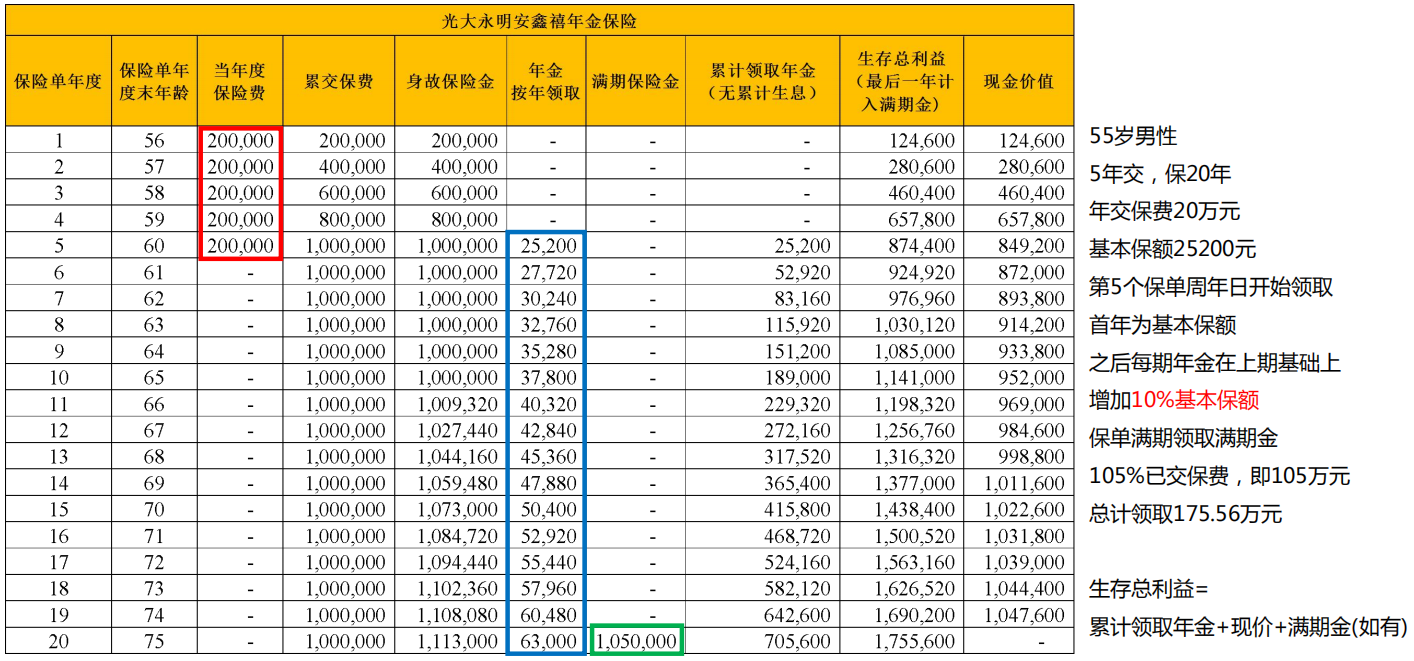Viewport: 1414px width, 661px height.
Task: Click the note 第5个保单周年日开始领取
Action: tap(1211, 287)
